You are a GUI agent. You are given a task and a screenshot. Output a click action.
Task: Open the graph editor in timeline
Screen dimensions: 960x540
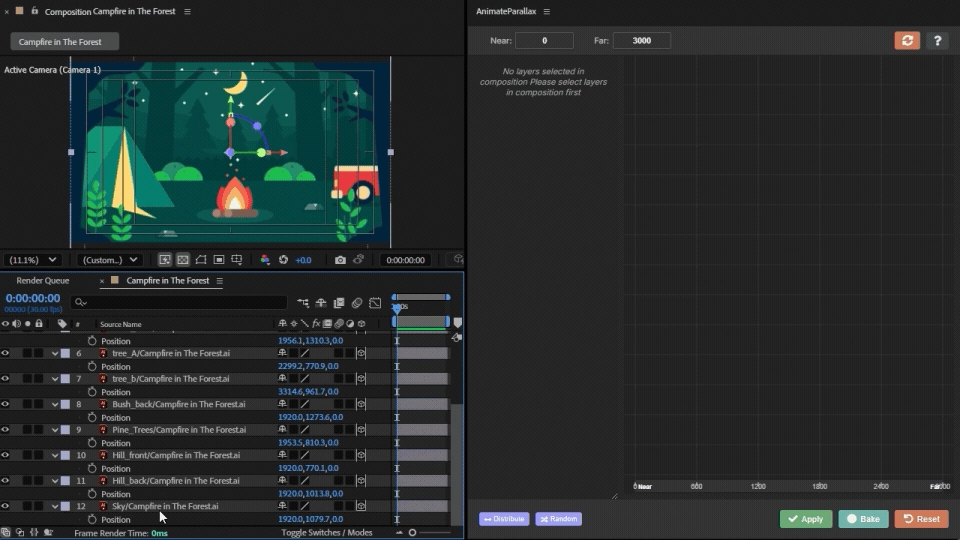(375, 302)
